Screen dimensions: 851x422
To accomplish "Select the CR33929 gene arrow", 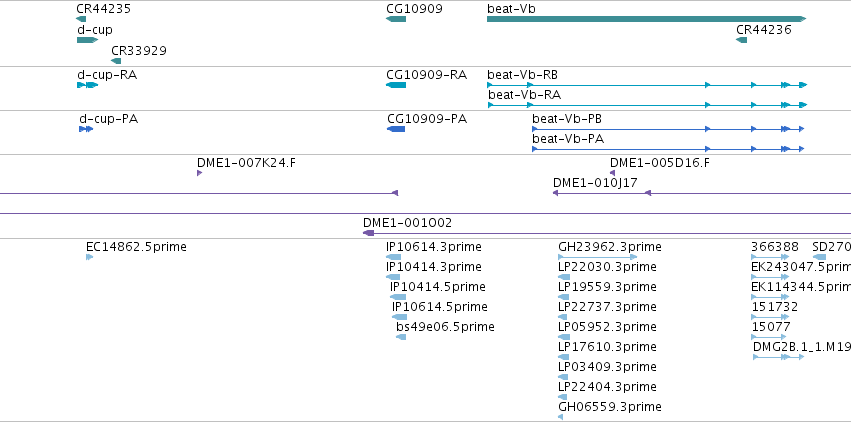I will (x=116, y=61).
